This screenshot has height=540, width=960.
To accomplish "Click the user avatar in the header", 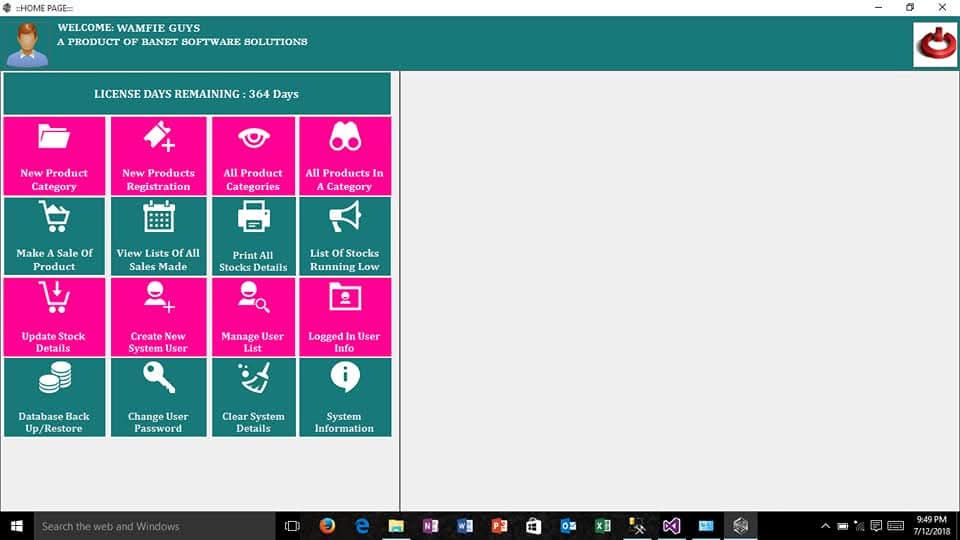I will coord(27,45).
